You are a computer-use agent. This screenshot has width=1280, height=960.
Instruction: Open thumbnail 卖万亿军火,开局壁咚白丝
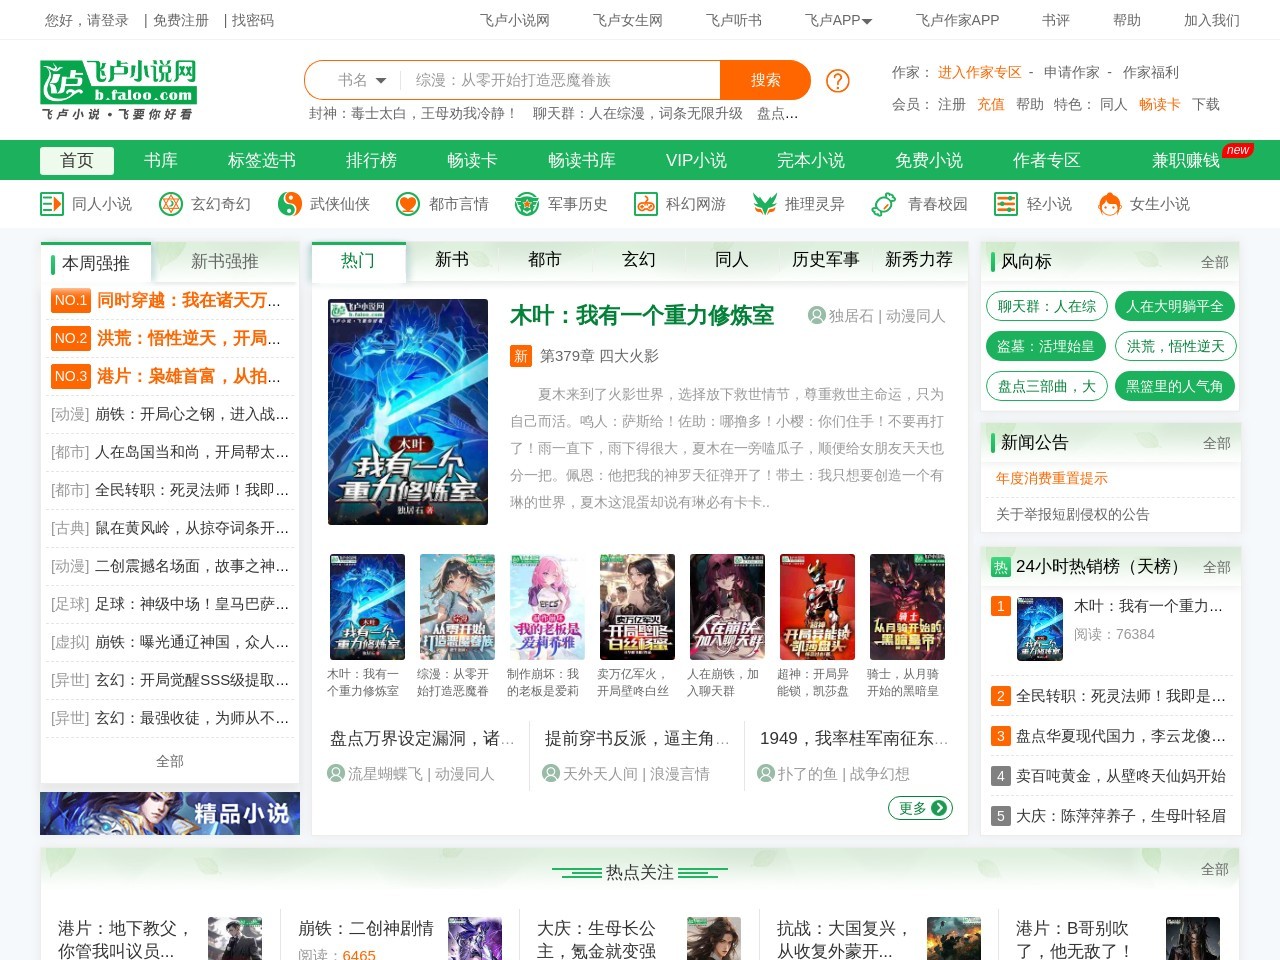point(637,607)
